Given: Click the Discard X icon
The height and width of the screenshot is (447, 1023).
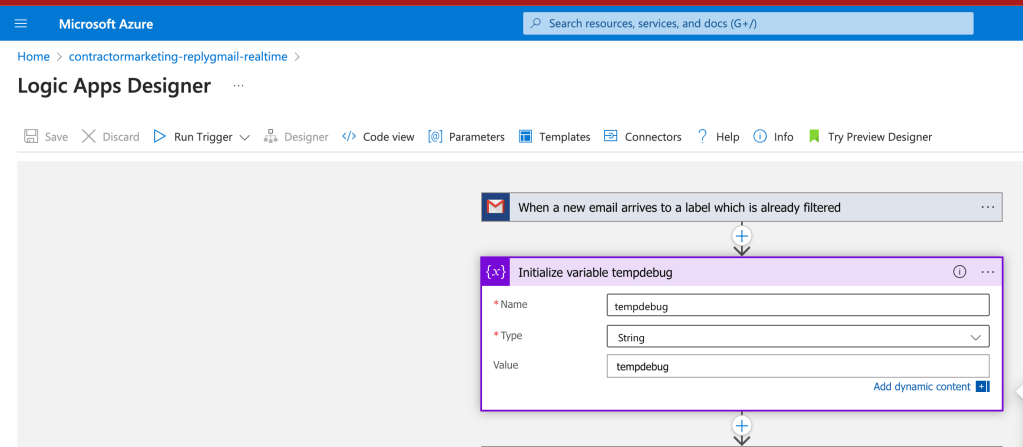Looking at the screenshot, I should coord(89,136).
